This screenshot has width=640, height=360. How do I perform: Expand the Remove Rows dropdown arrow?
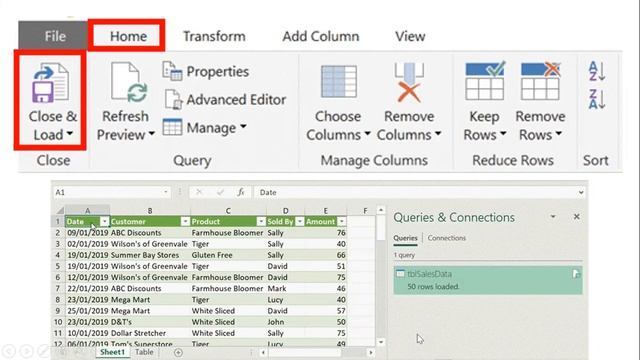coord(558,133)
